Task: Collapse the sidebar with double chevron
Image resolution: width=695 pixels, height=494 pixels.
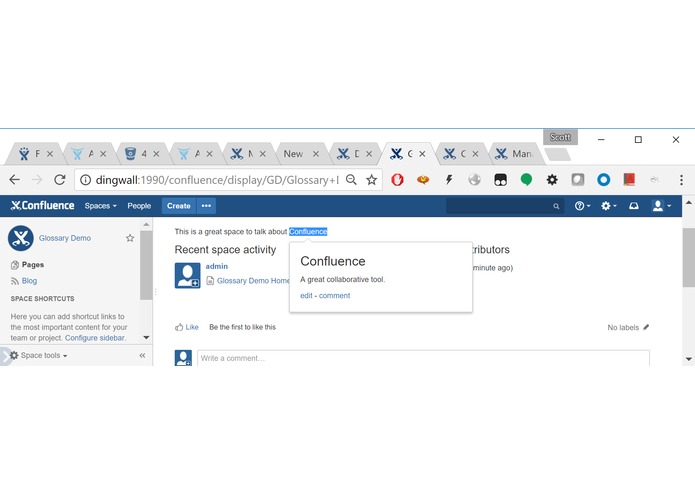Action: click(x=142, y=355)
